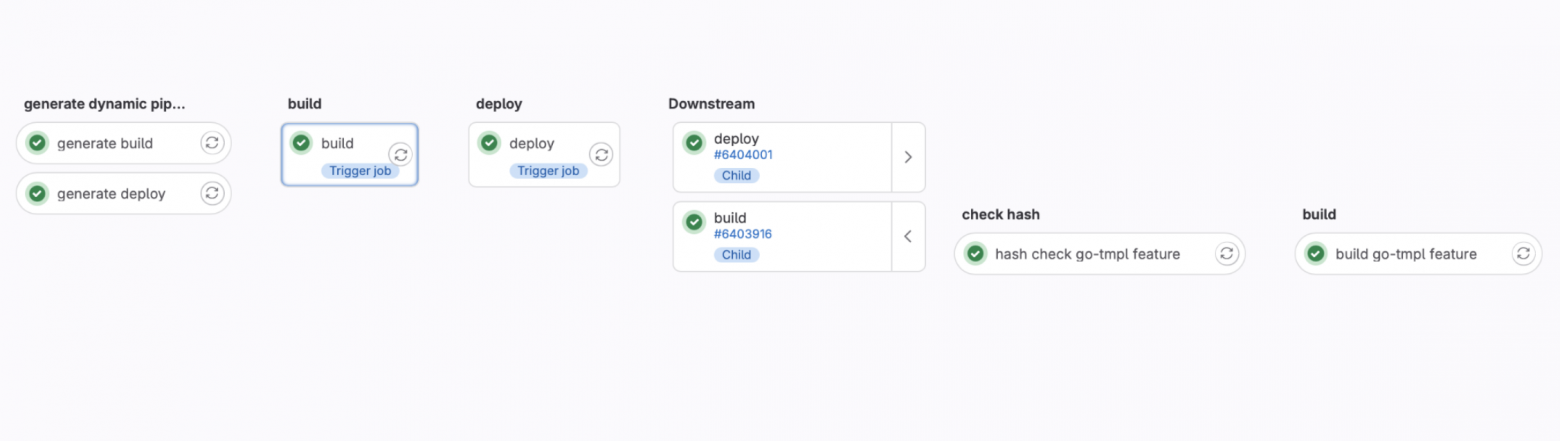Click success icon on downstream deploy pipeline
Screen dimensions: 1560x441
coord(694,143)
